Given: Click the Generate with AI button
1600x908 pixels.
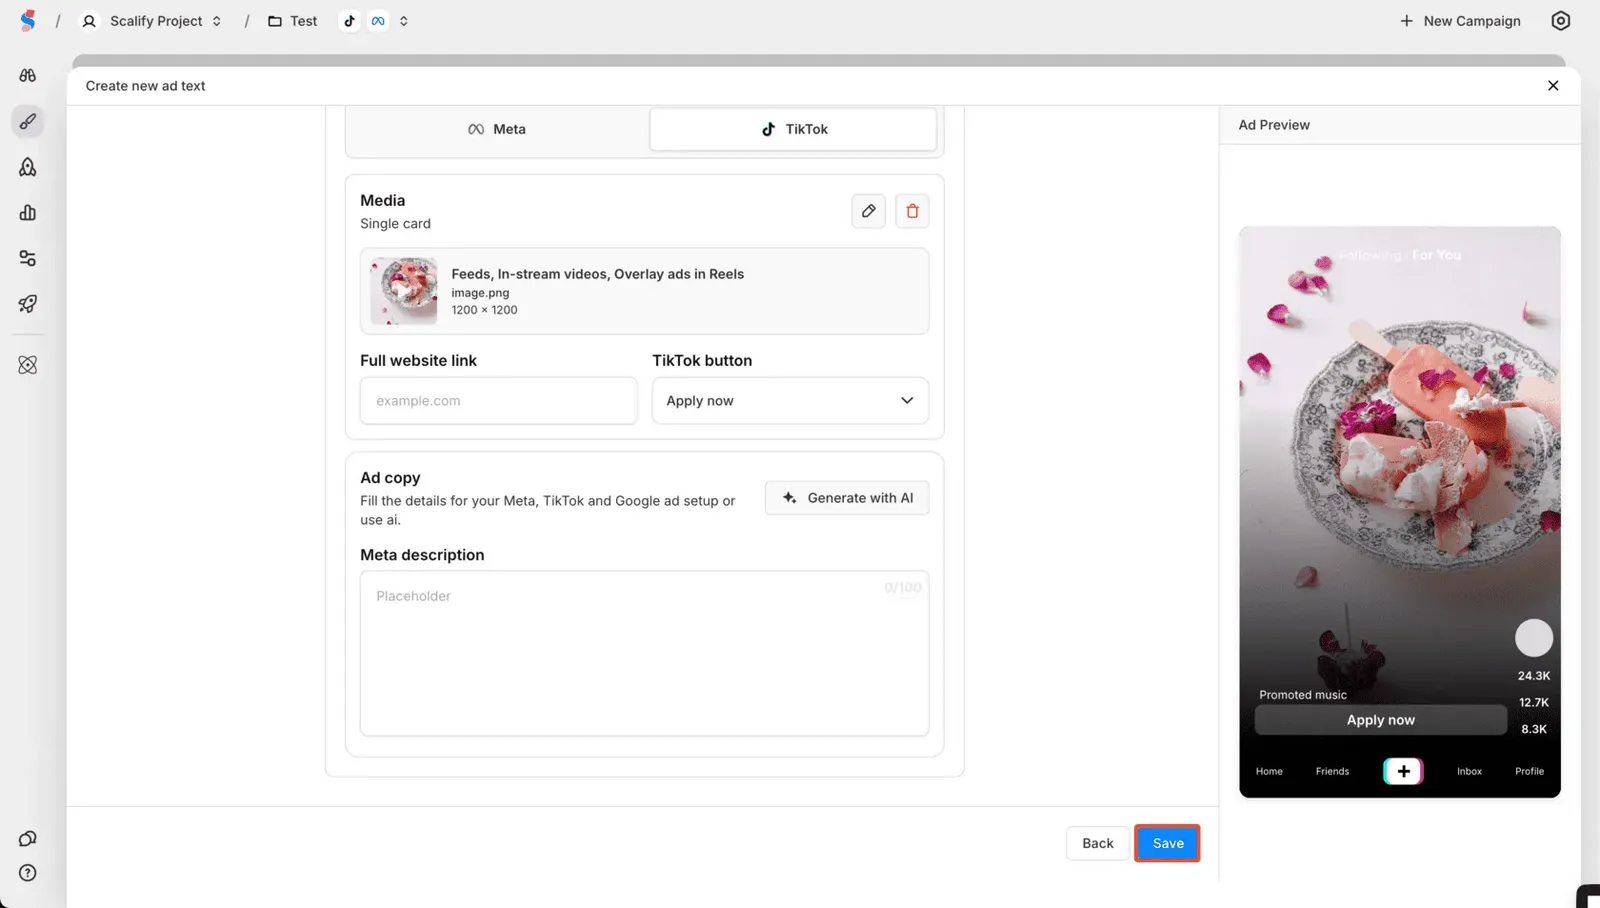Looking at the screenshot, I should point(846,497).
